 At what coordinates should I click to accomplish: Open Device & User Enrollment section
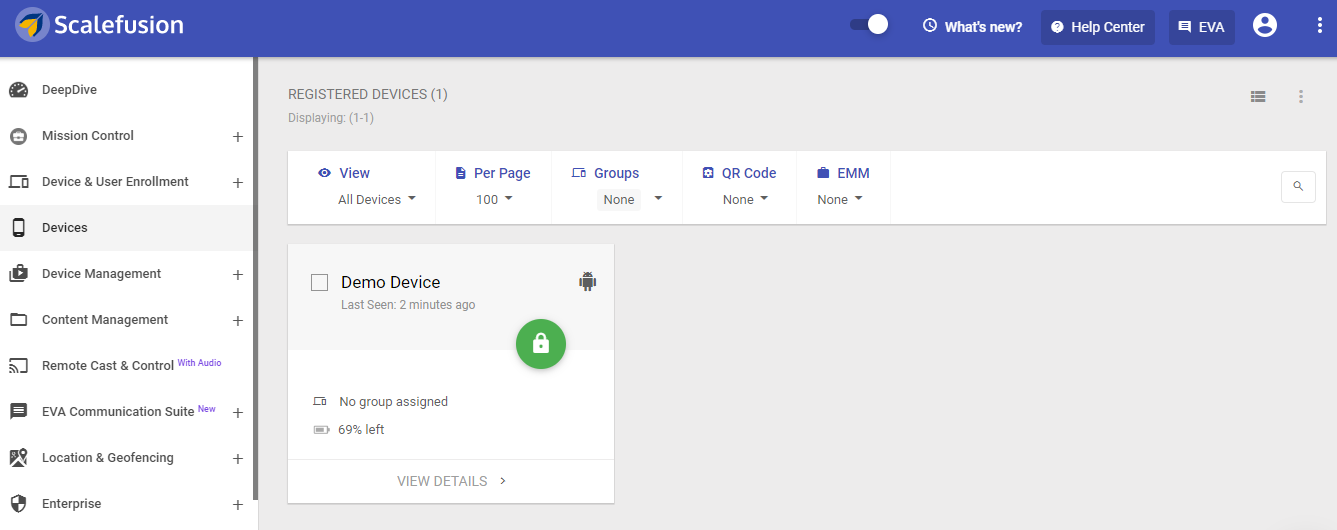pos(115,182)
